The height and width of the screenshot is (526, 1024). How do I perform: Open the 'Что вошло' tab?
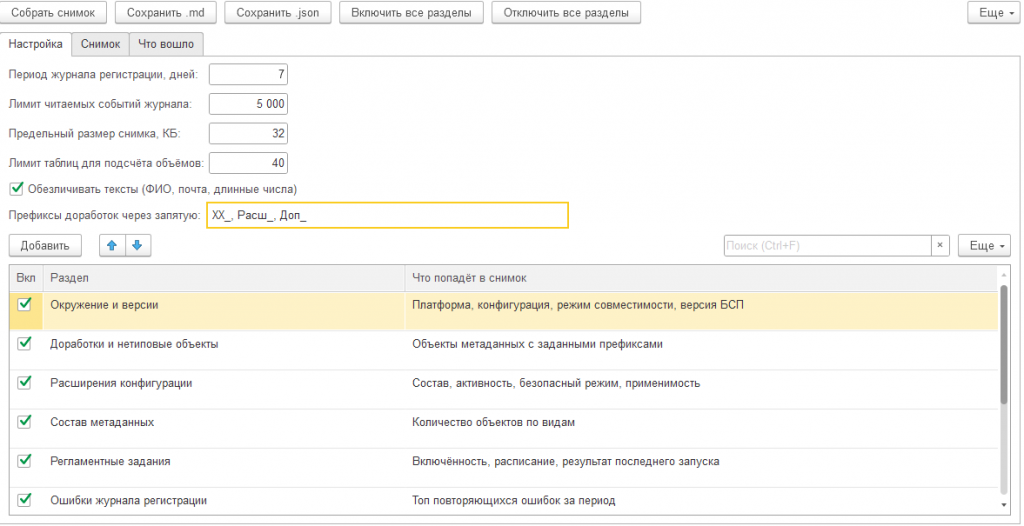tap(166, 44)
